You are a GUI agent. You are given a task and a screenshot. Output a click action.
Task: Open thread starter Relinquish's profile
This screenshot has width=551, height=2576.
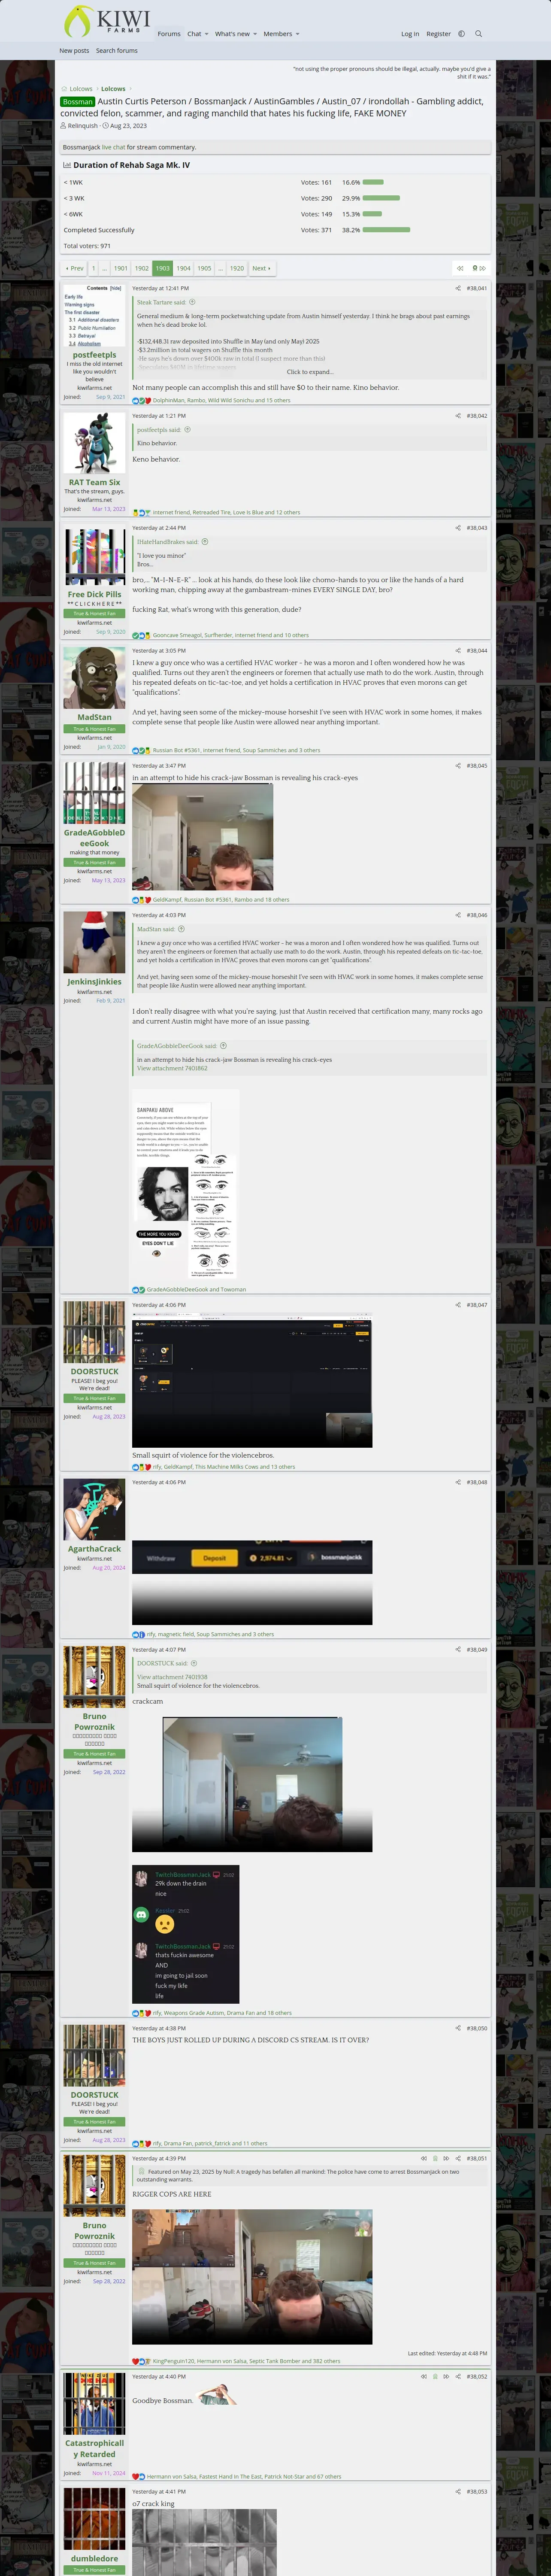(x=83, y=126)
